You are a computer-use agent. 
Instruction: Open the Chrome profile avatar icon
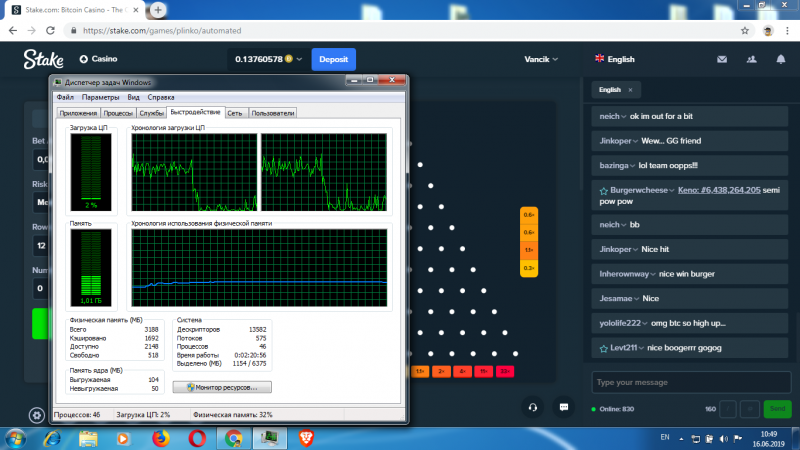(768, 31)
